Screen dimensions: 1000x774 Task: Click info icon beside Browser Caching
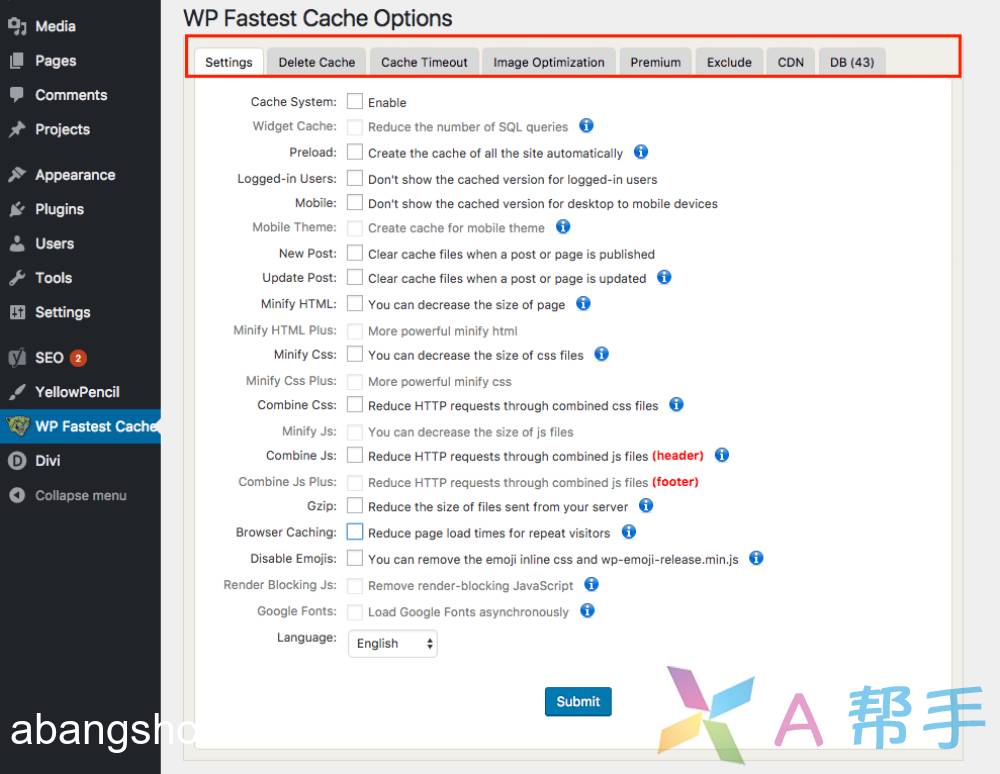click(629, 532)
